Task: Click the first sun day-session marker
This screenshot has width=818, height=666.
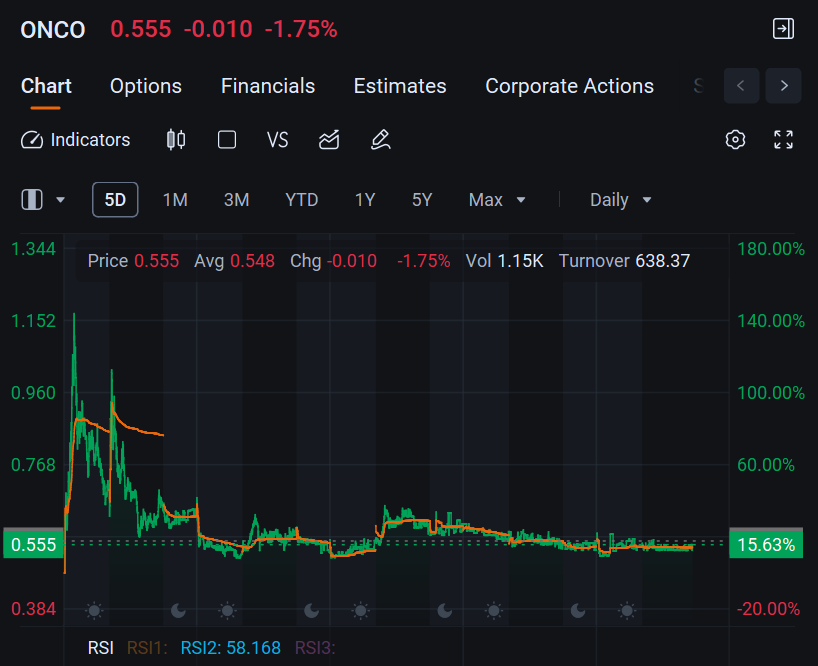Action: 94,610
